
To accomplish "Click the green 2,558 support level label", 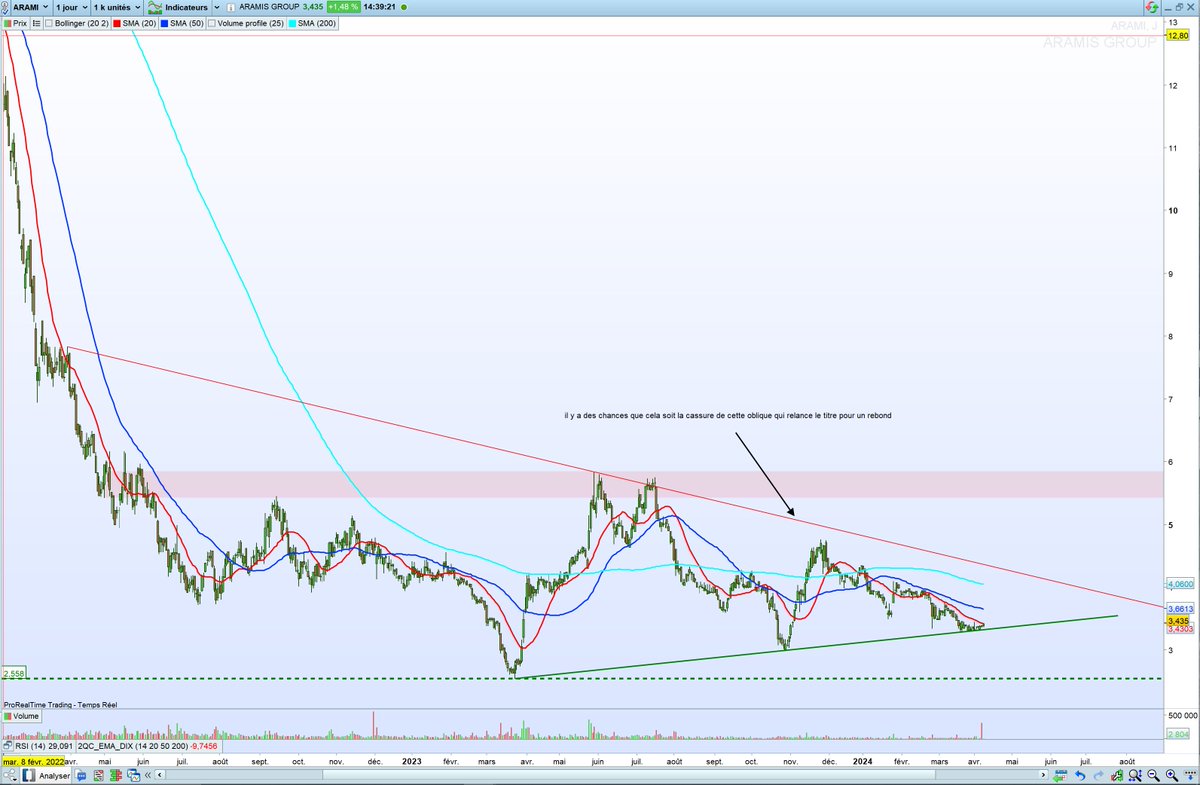I will (x=13, y=674).
